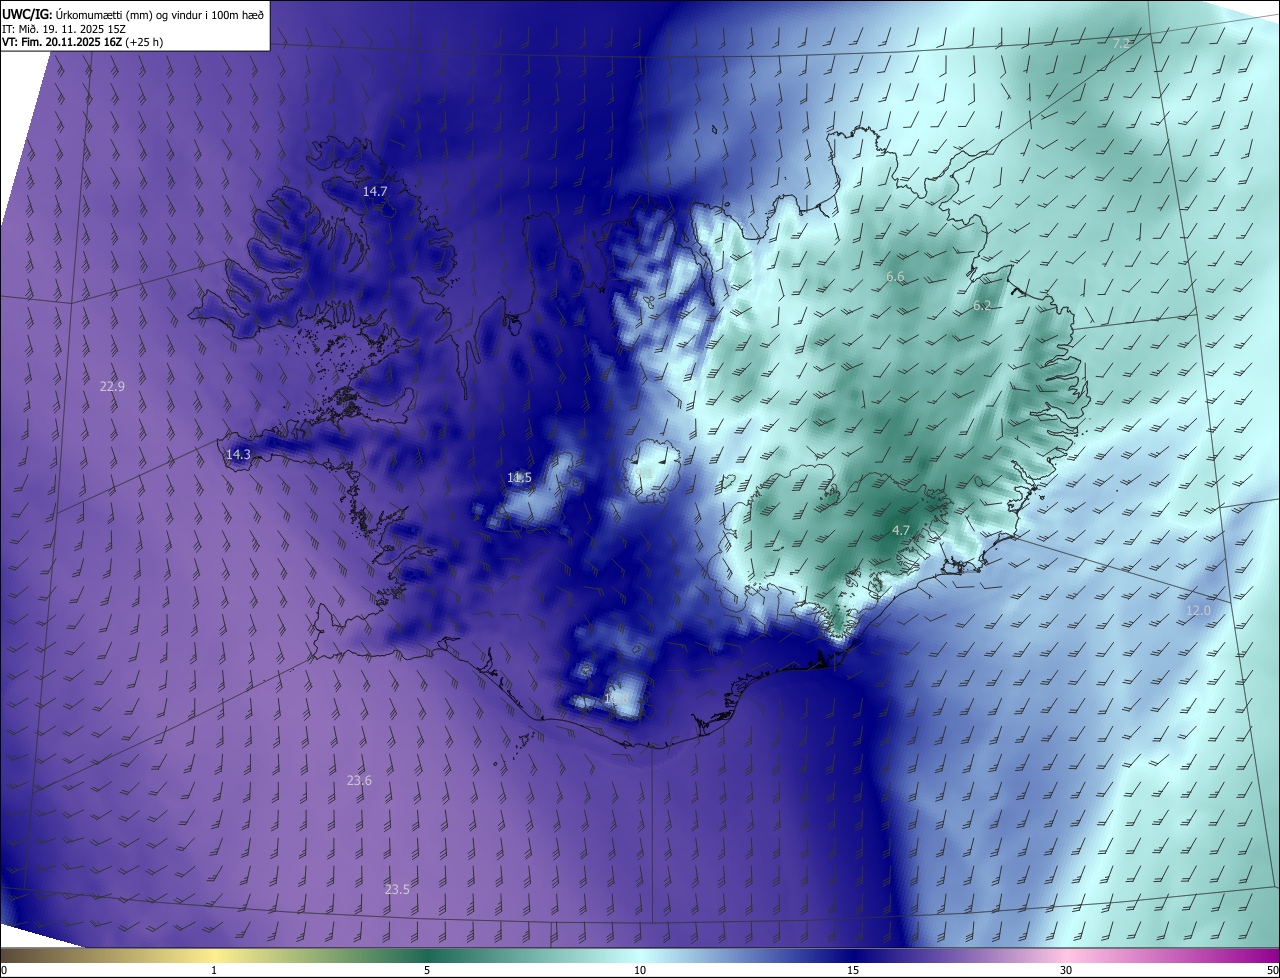This screenshot has height=978, width=1280.
Task: Click the '1' tick label on the color scale
Action: [214, 970]
